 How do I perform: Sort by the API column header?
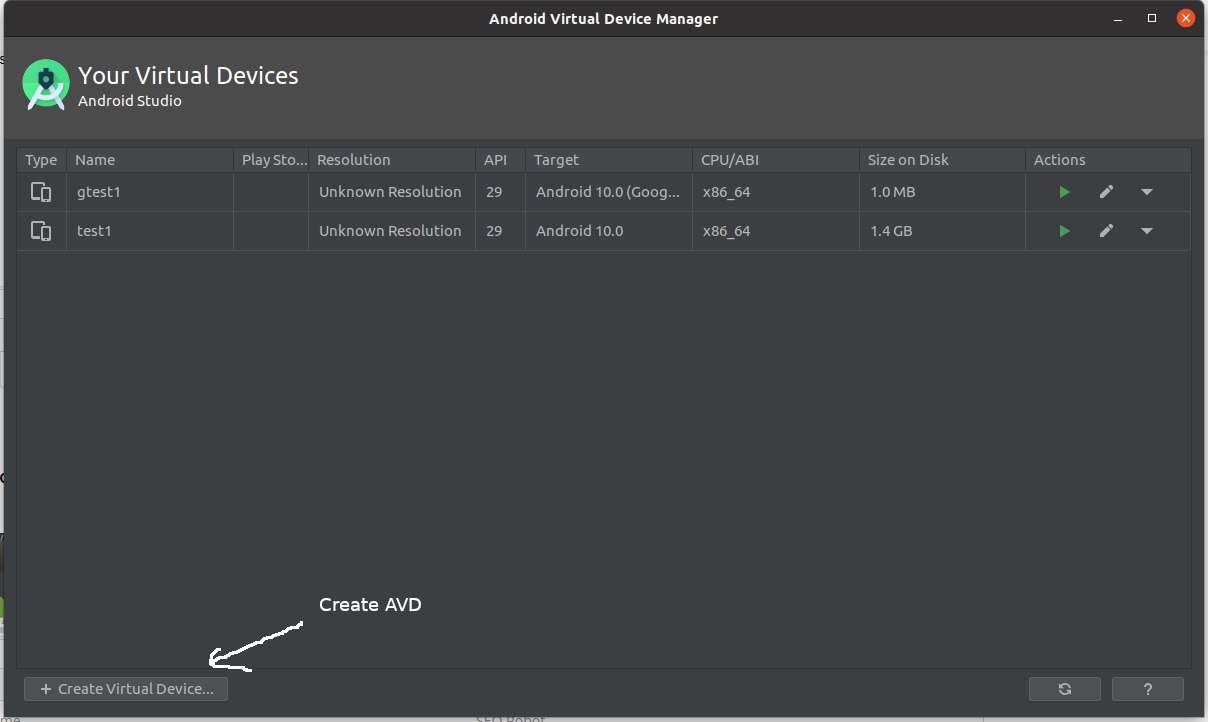[500, 160]
